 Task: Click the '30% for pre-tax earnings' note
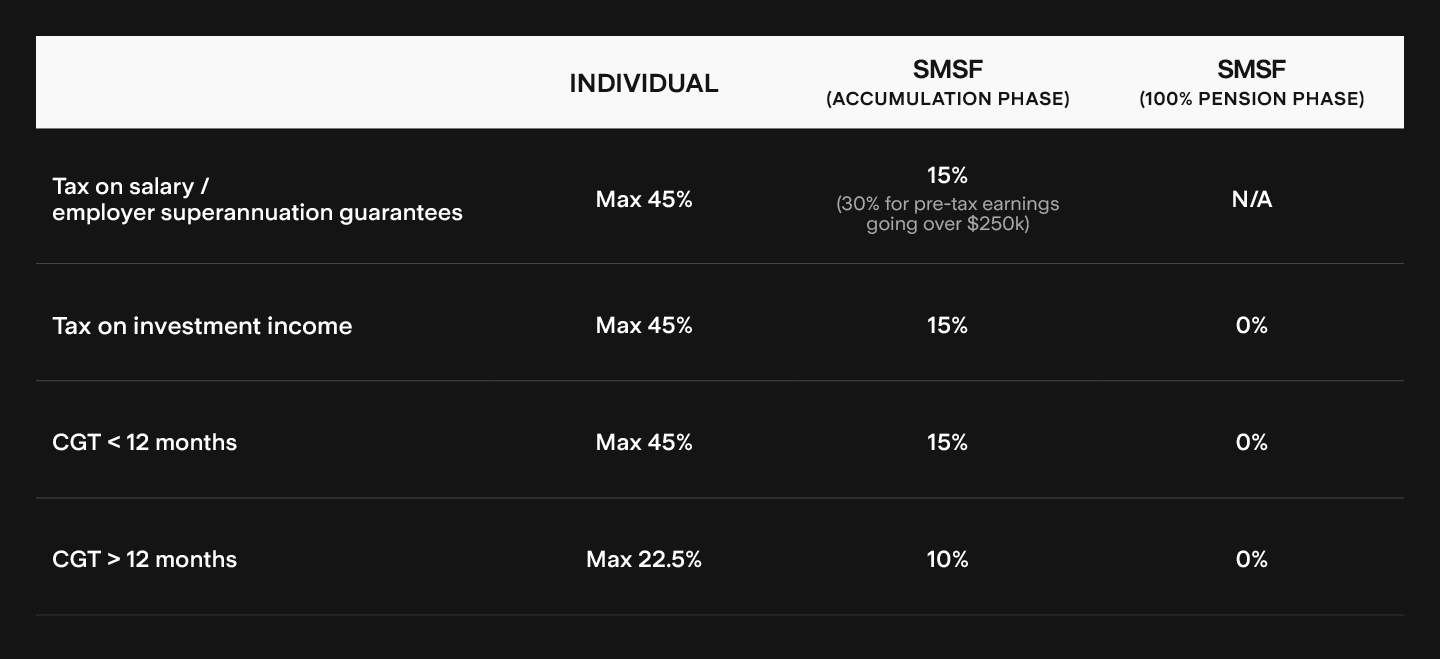tap(947, 214)
